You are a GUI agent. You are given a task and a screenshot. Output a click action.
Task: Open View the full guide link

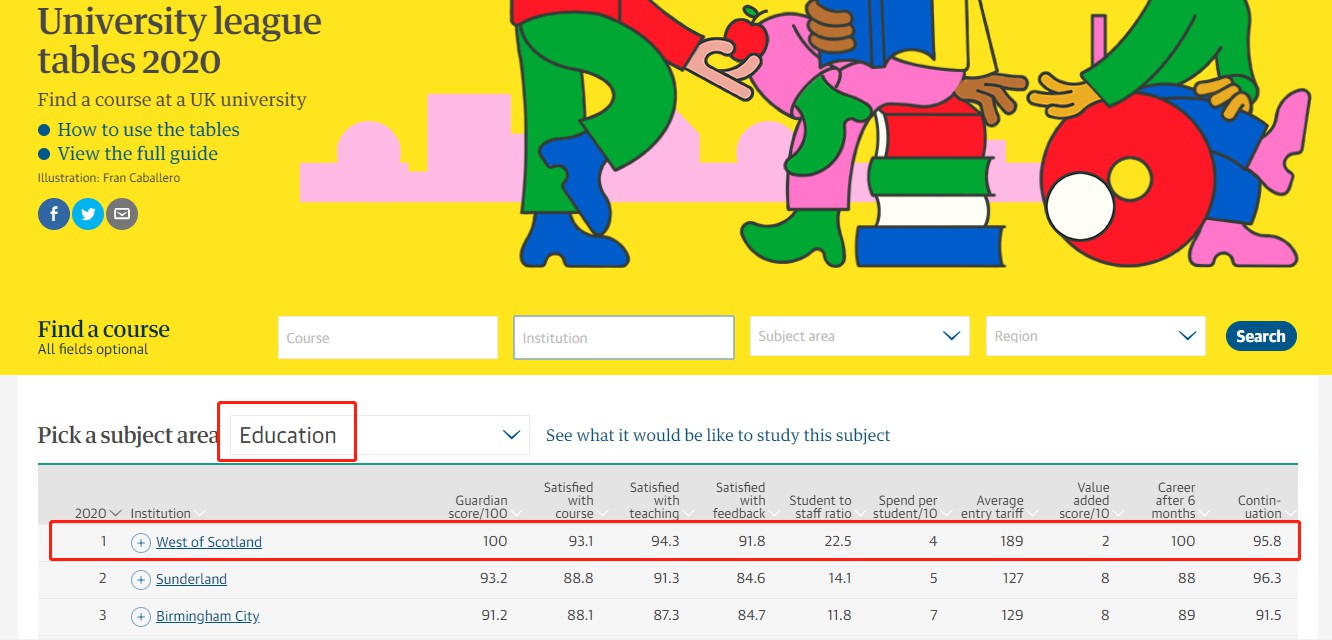137,154
